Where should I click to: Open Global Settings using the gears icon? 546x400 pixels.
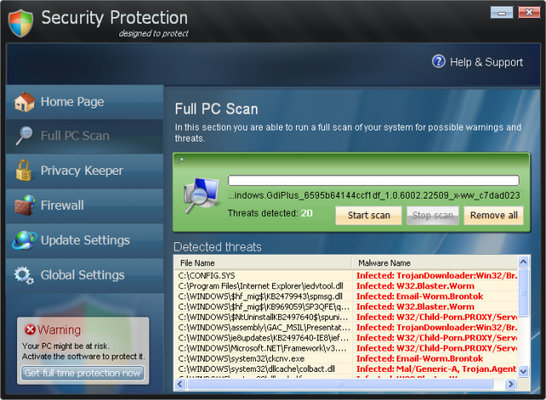coord(24,275)
